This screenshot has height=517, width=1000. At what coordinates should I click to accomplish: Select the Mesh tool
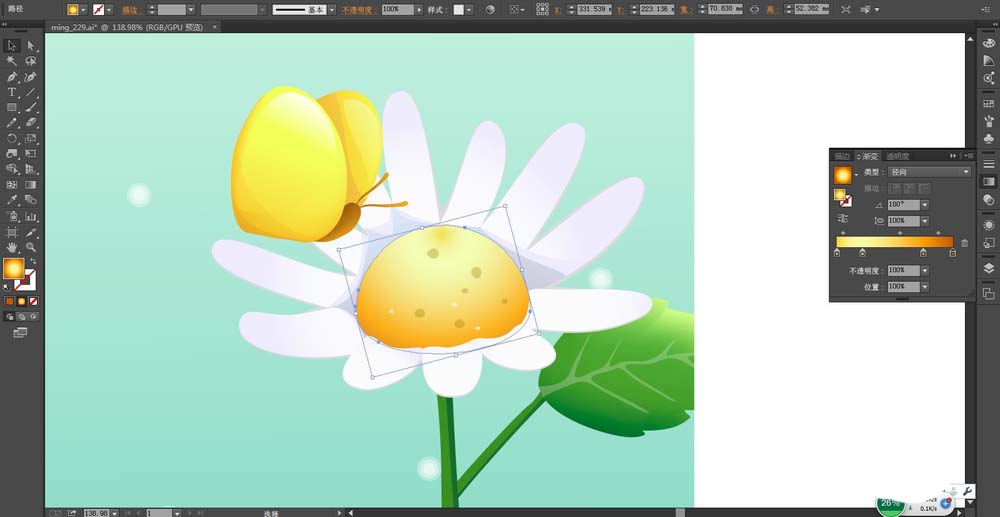pyautogui.click(x=11, y=184)
